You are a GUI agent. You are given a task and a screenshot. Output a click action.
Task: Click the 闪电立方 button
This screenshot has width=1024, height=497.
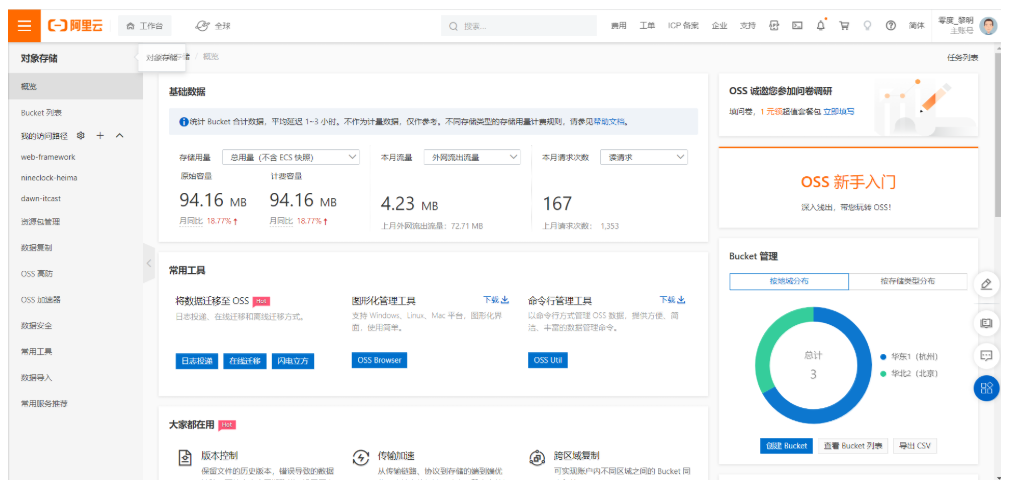pos(293,361)
